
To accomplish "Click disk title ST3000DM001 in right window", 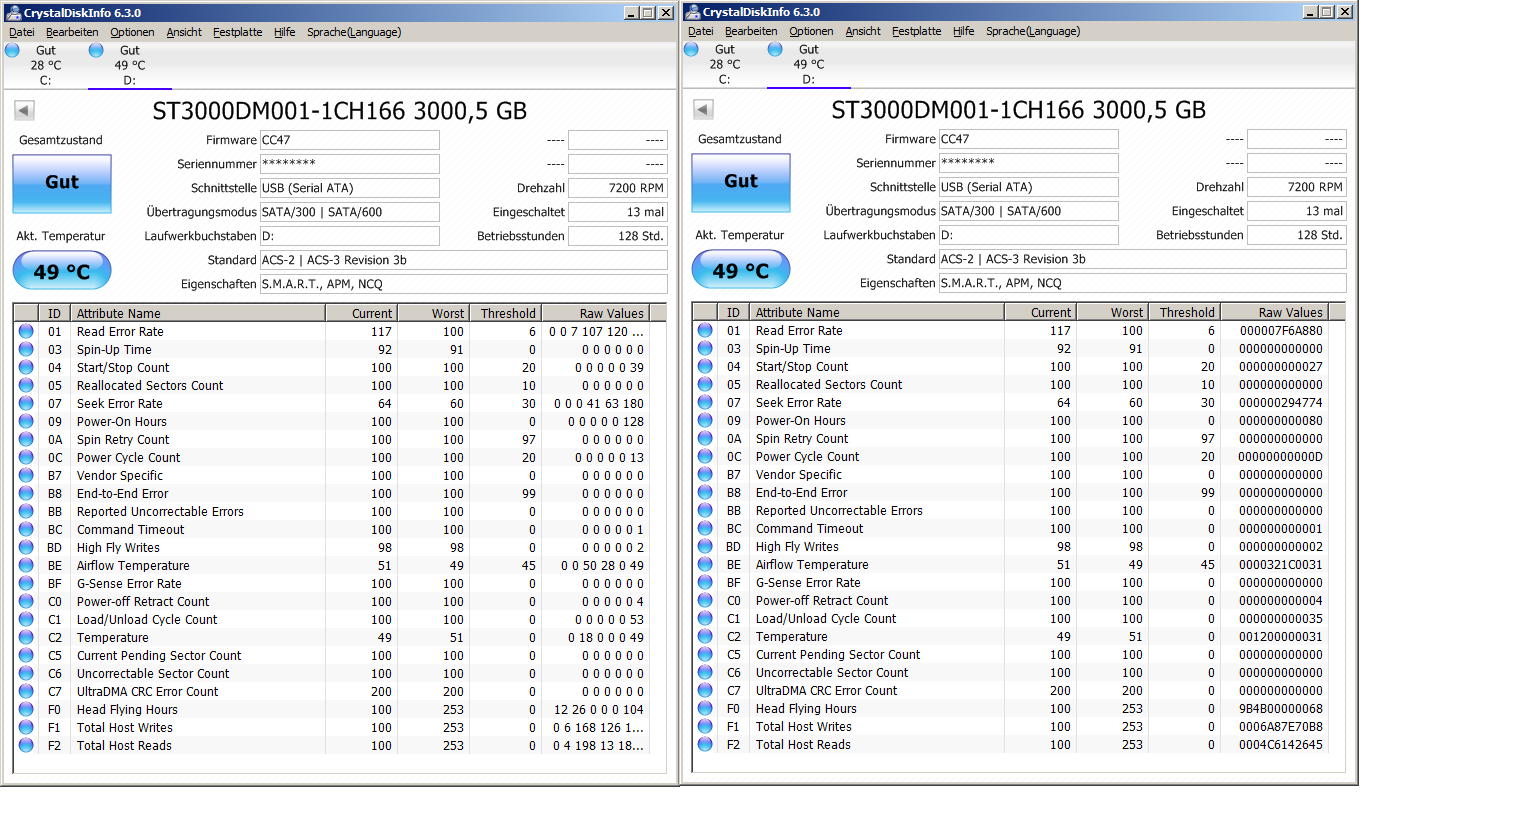I will pyautogui.click(x=1018, y=110).
